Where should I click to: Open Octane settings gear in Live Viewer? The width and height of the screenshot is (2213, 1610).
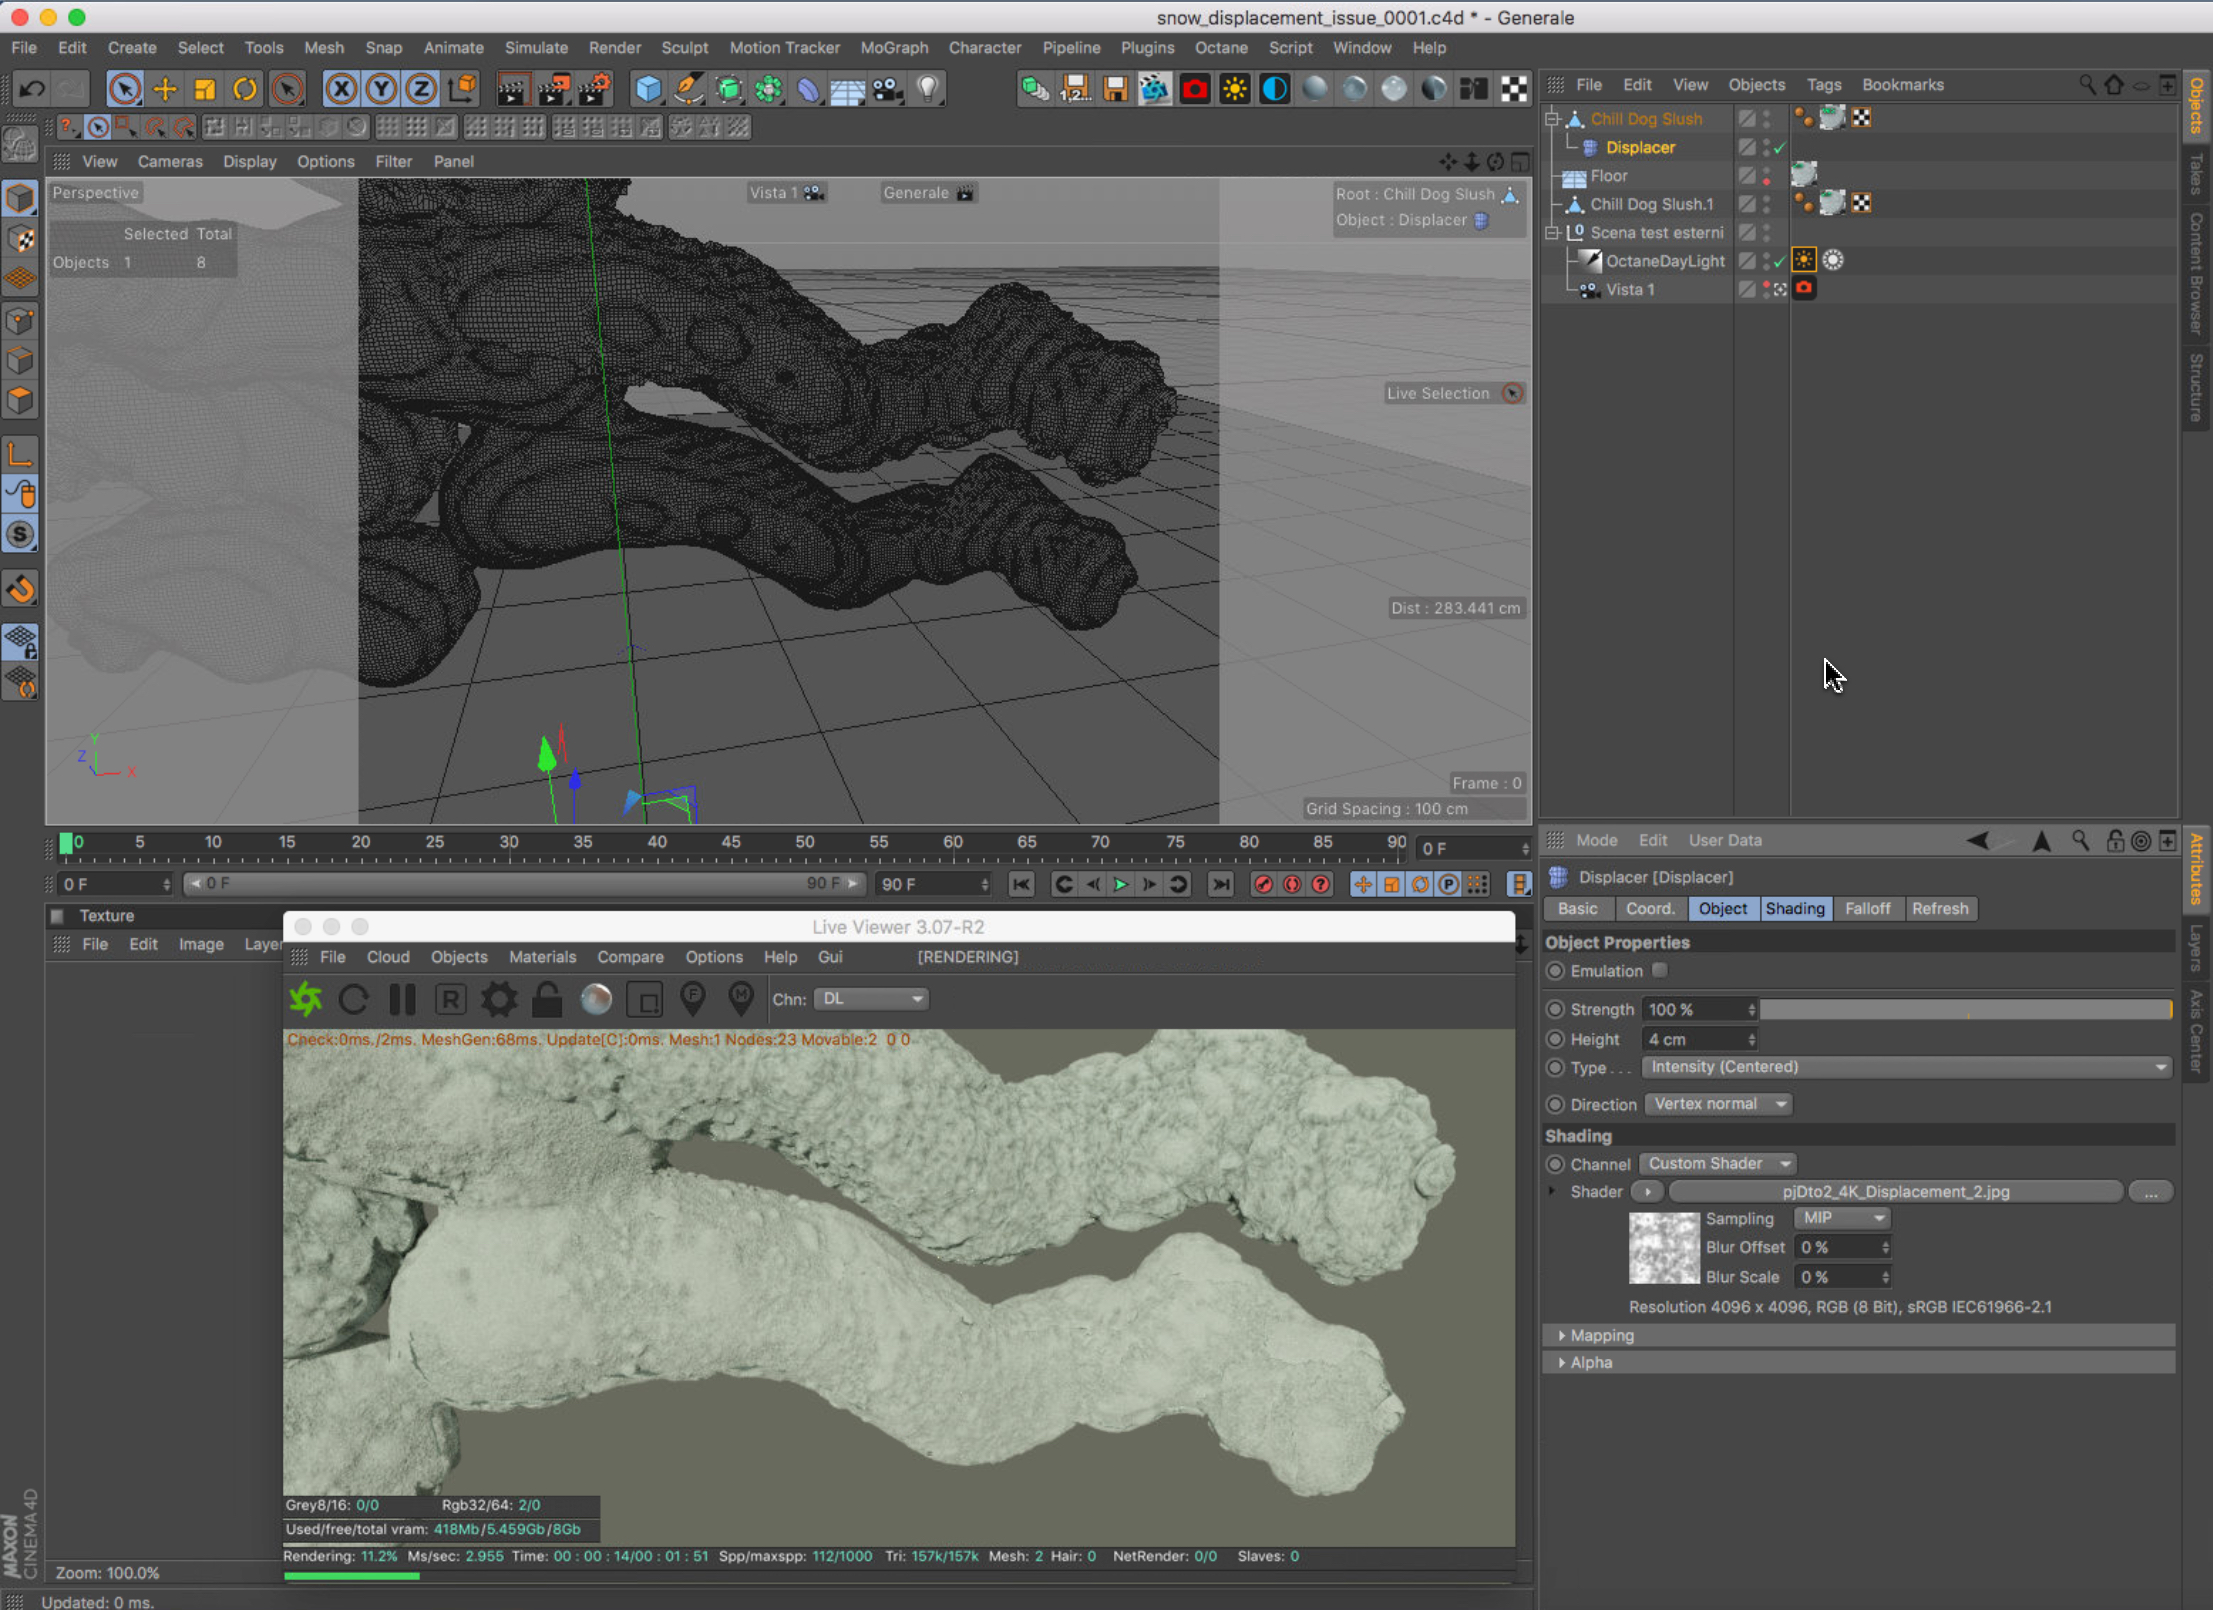tap(499, 999)
